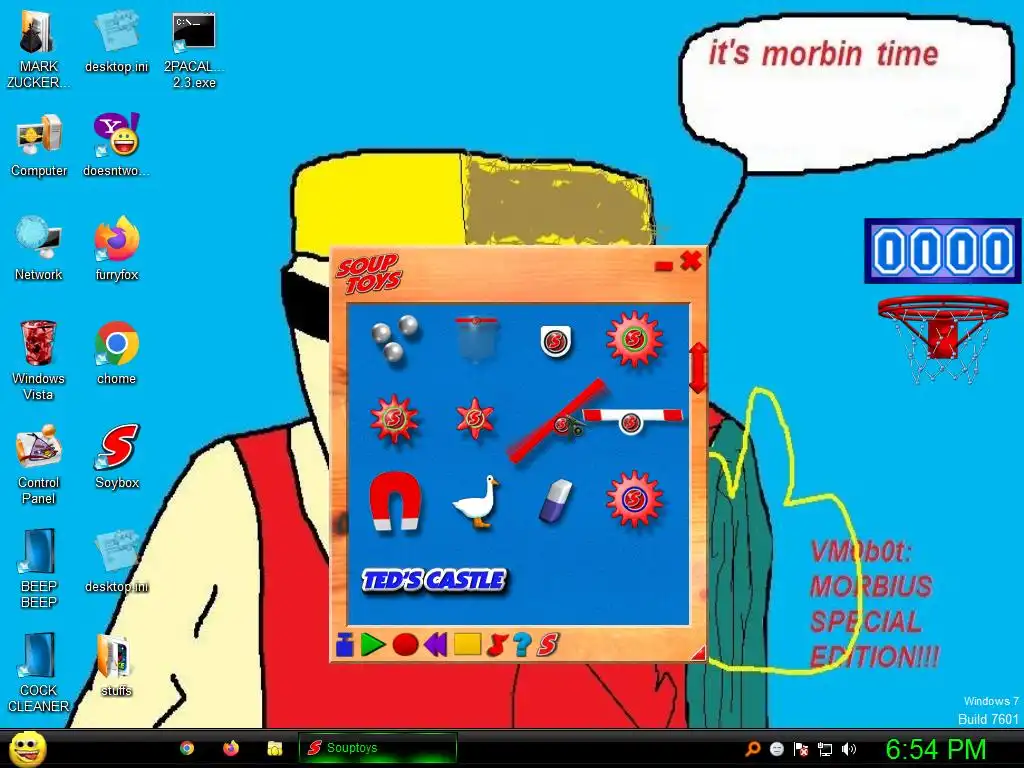Choose the white shield pin toy
Viewport: 1024px width, 768px height.
(x=556, y=341)
